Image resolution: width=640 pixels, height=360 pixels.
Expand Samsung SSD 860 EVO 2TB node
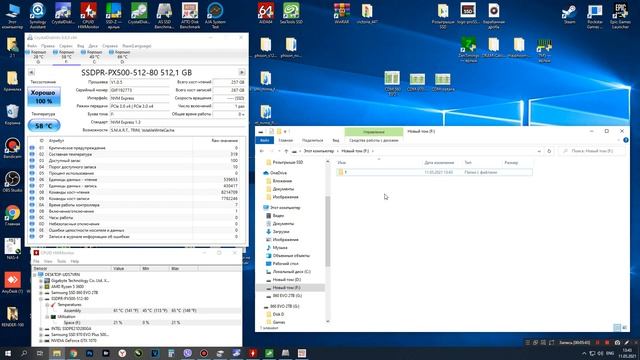pos(41,293)
